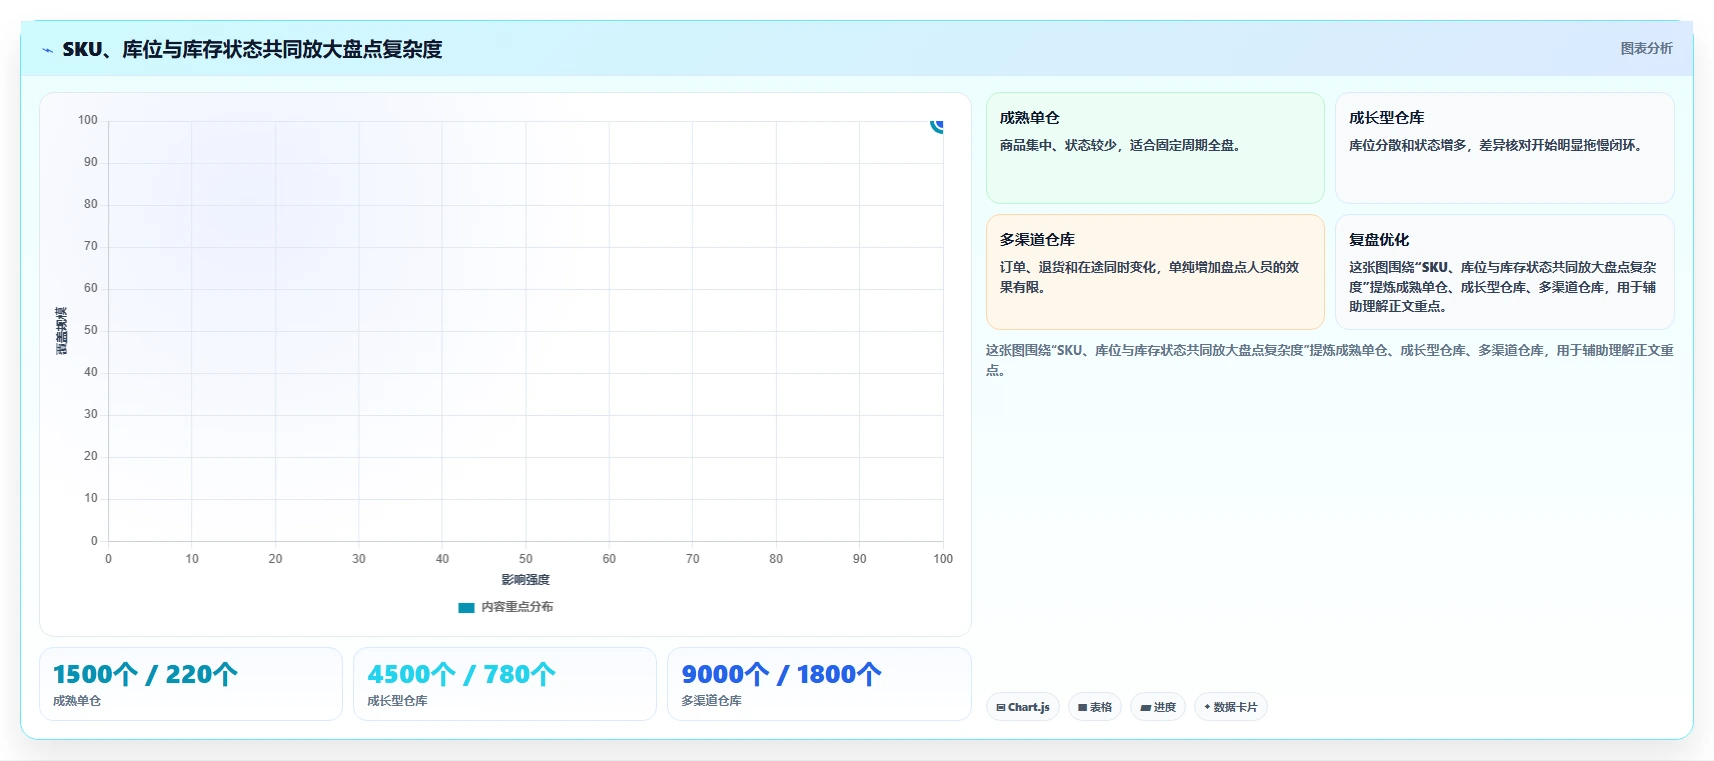Open the 成熟单仓 card
Viewport: 1714px width, 761px height.
point(1155,148)
